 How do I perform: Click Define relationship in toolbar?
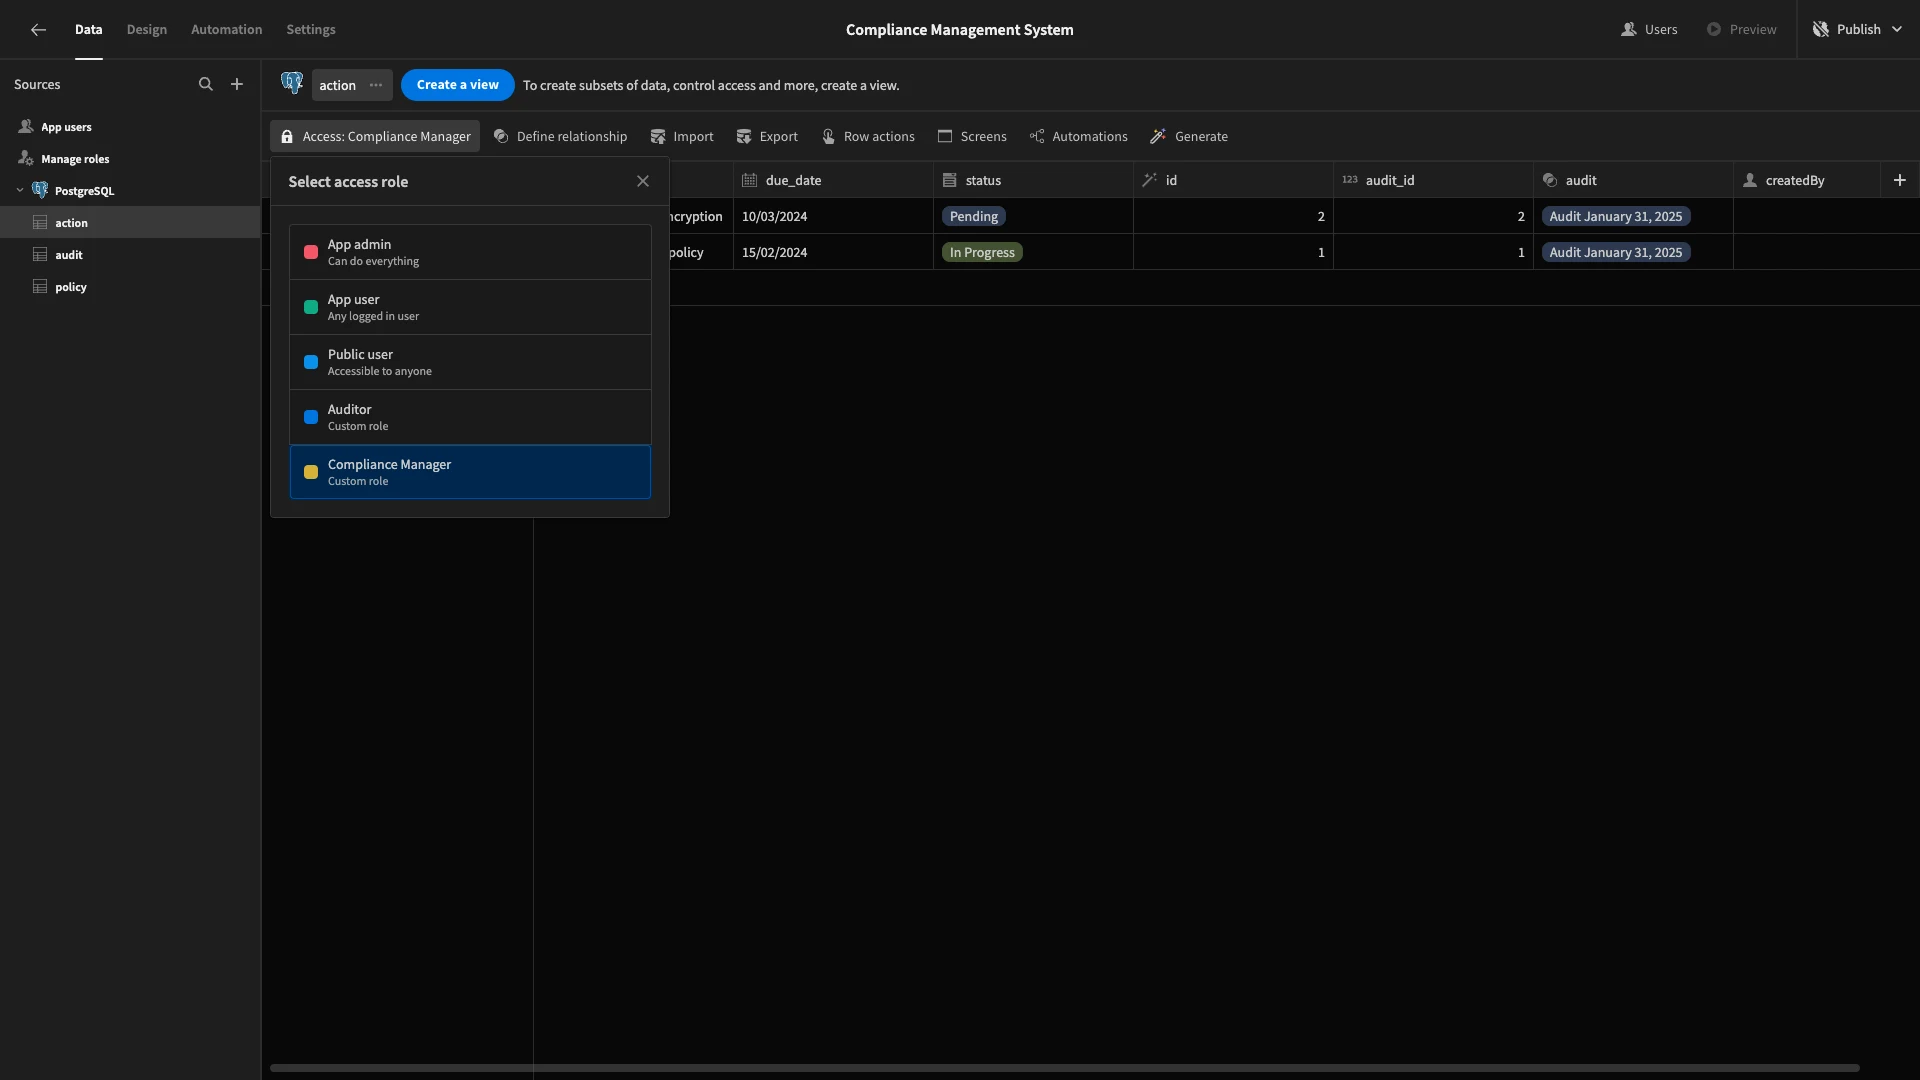tap(561, 137)
